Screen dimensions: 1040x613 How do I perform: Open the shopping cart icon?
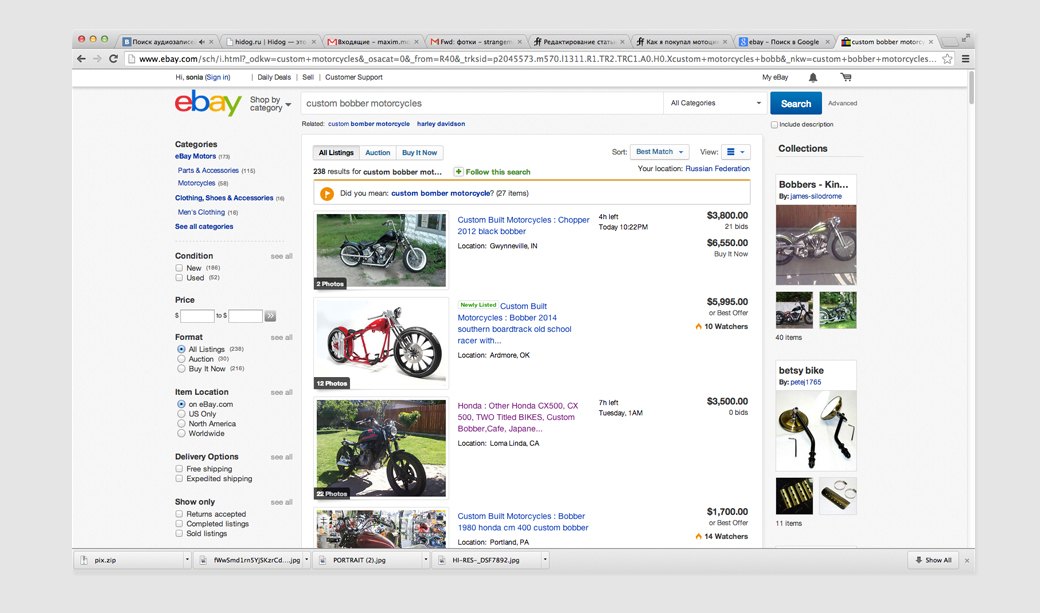[846, 78]
